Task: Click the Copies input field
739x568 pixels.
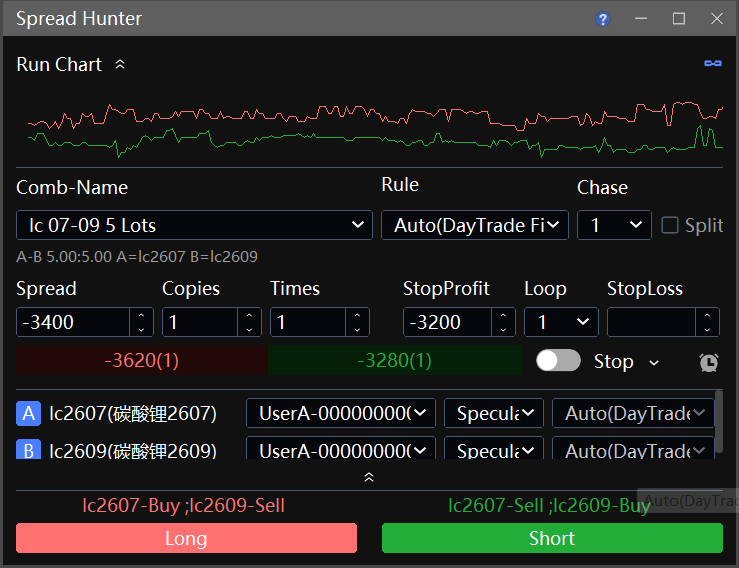Action: tap(200, 322)
